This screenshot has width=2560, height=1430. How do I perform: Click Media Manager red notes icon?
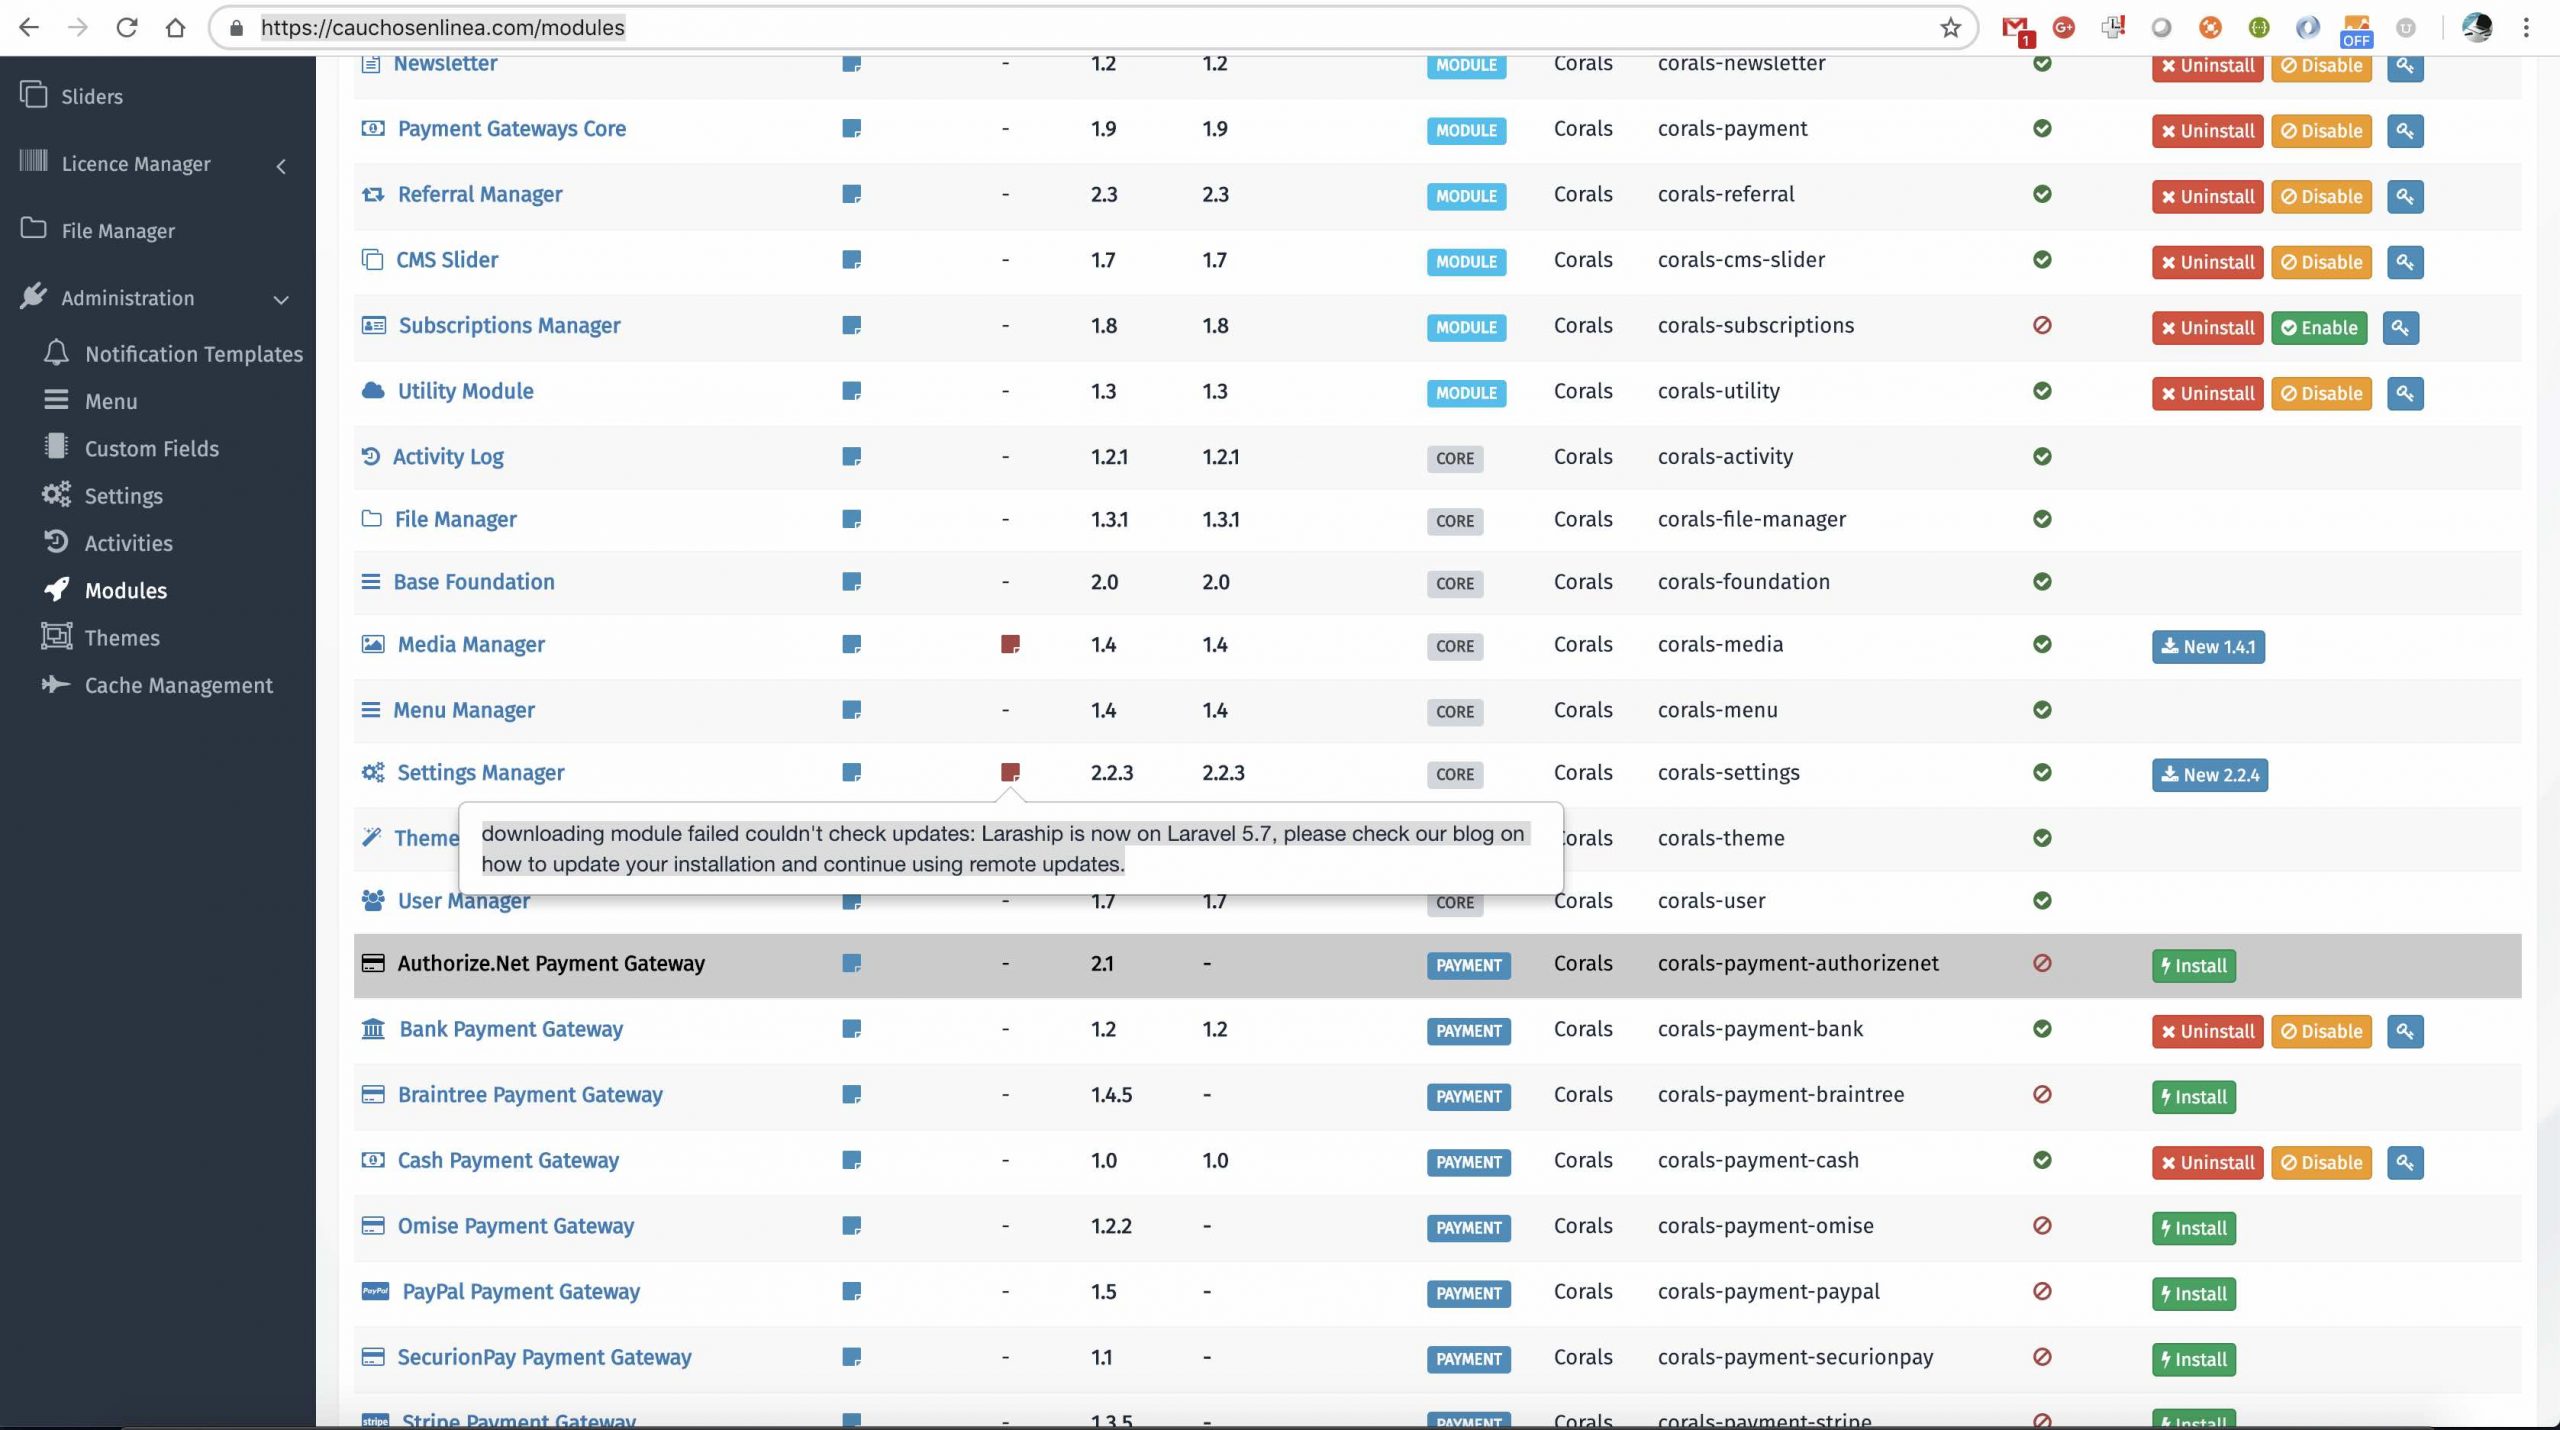1010,644
